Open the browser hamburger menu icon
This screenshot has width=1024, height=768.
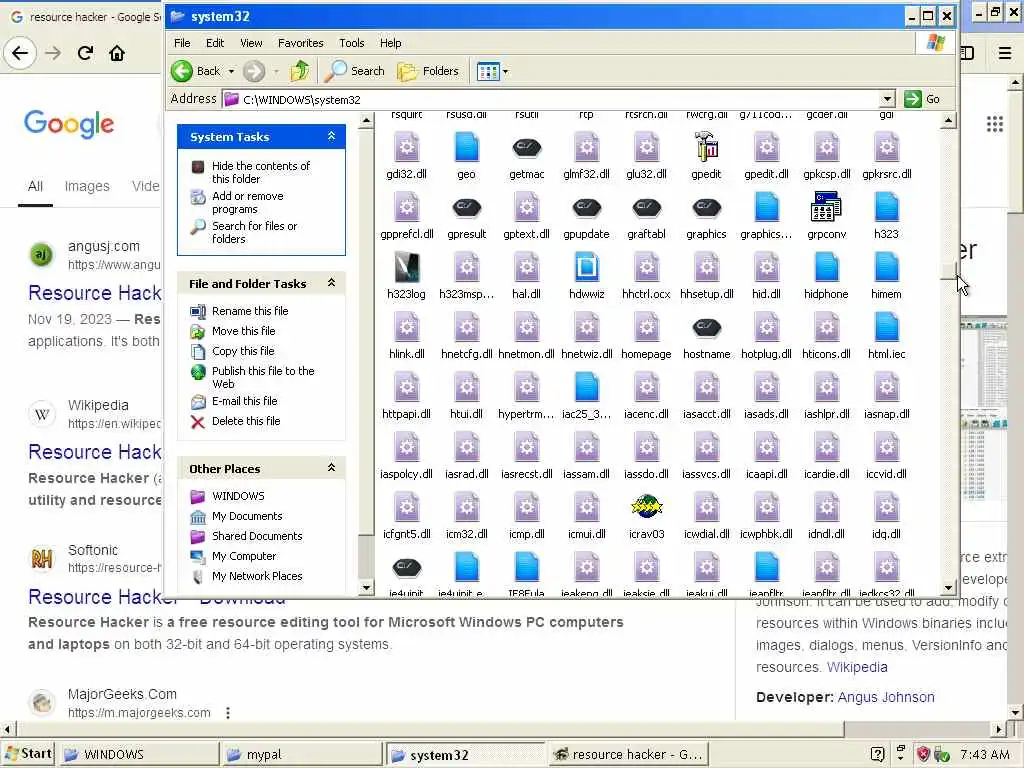(1005, 53)
